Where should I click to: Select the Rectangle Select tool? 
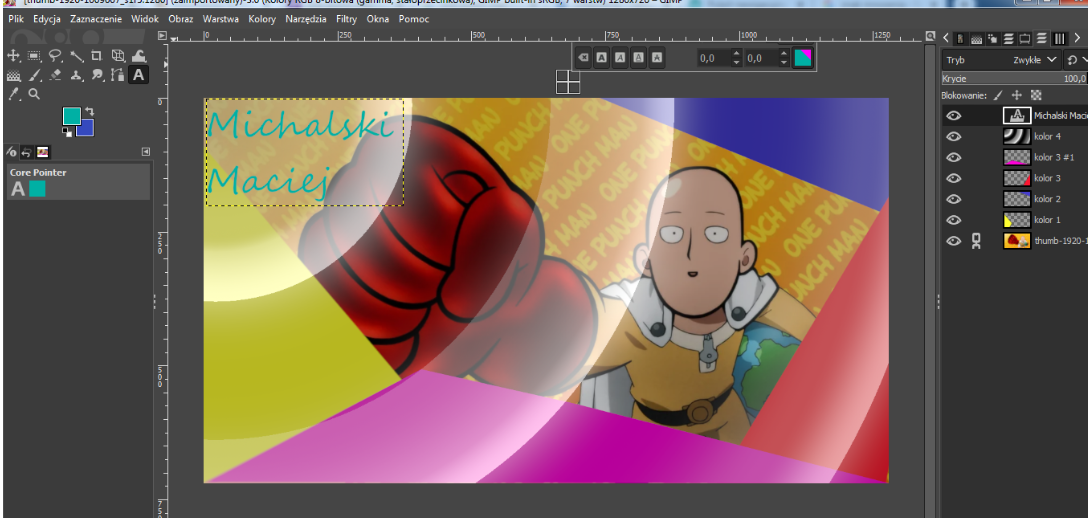pyautogui.click(x=34, y=55)
